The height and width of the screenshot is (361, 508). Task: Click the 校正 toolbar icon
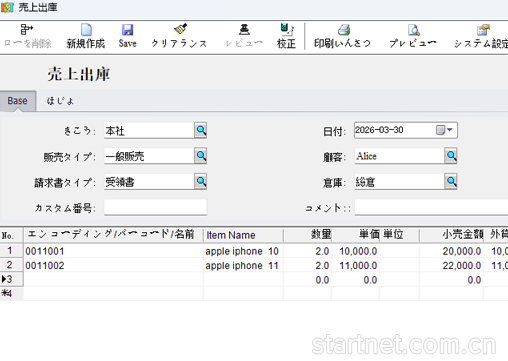point(287,29)
